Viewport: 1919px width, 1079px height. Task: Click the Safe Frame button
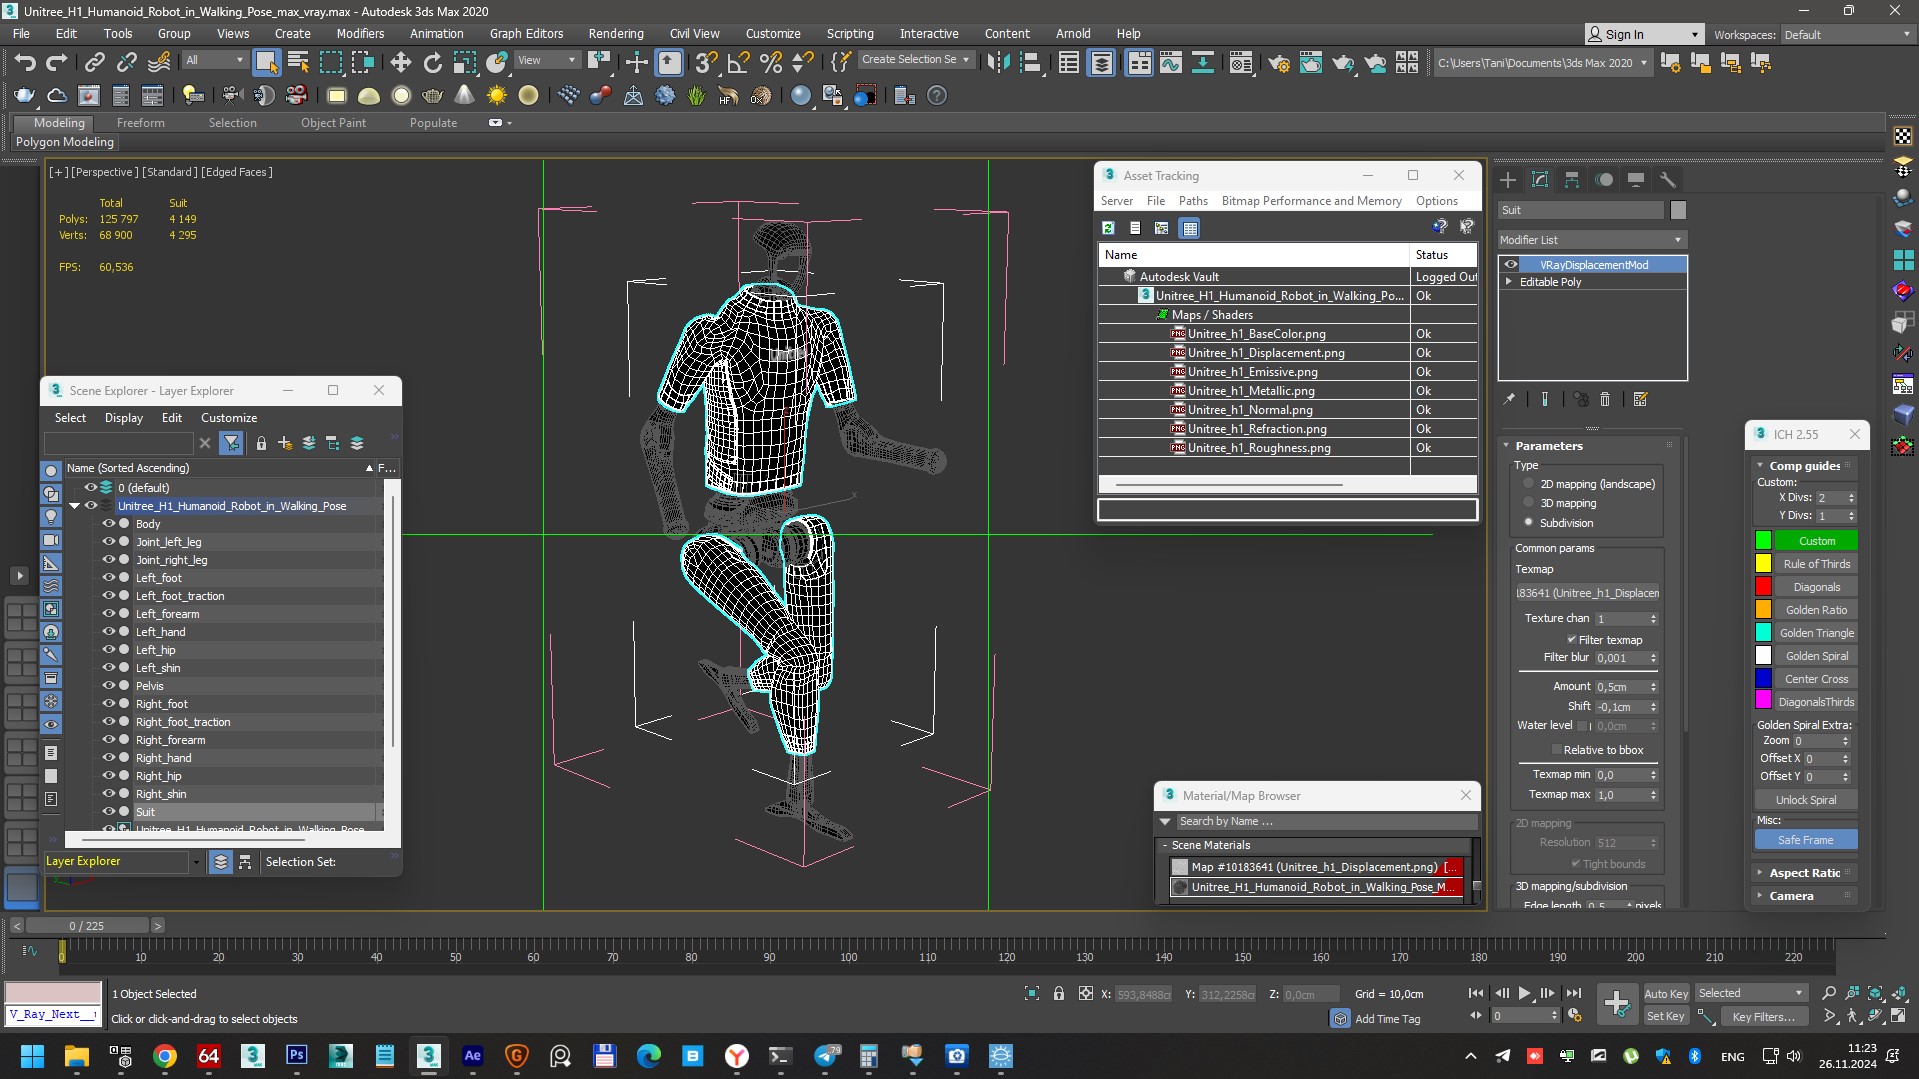click(x=1805, y=840)
